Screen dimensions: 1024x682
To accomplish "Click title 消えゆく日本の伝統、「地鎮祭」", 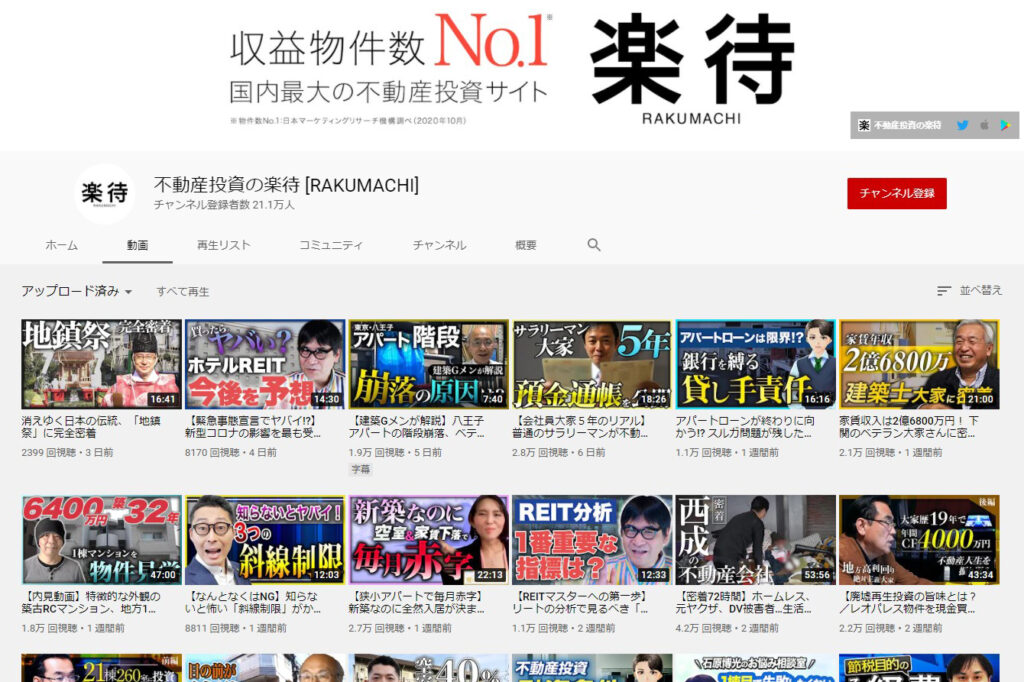I will [x=91, y=427].
